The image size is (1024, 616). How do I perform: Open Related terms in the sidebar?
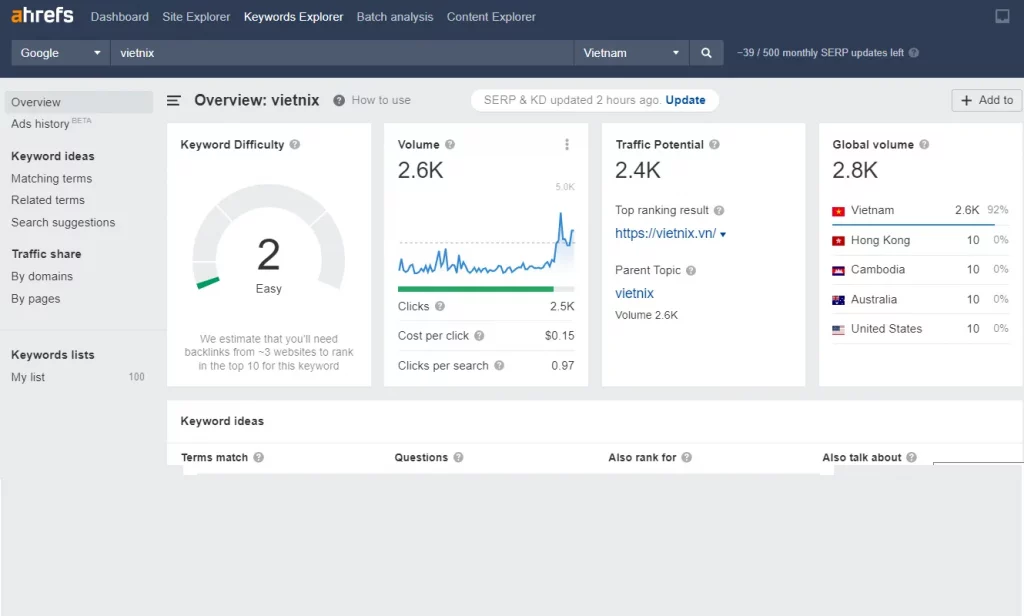pyautogui.click(x=48, y=200)
